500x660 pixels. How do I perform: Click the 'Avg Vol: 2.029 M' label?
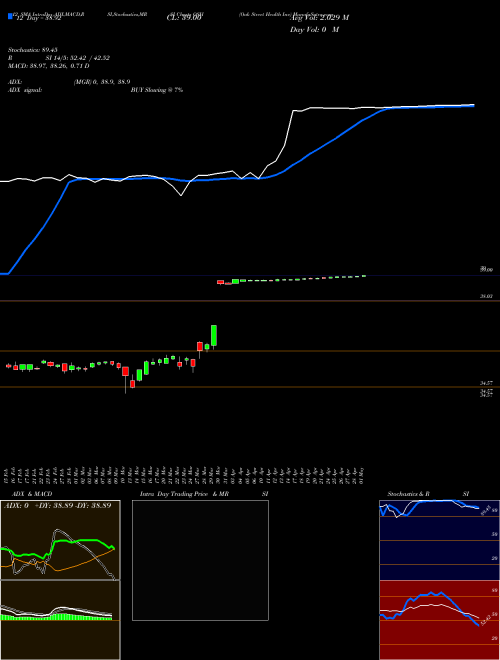point(319,18)
